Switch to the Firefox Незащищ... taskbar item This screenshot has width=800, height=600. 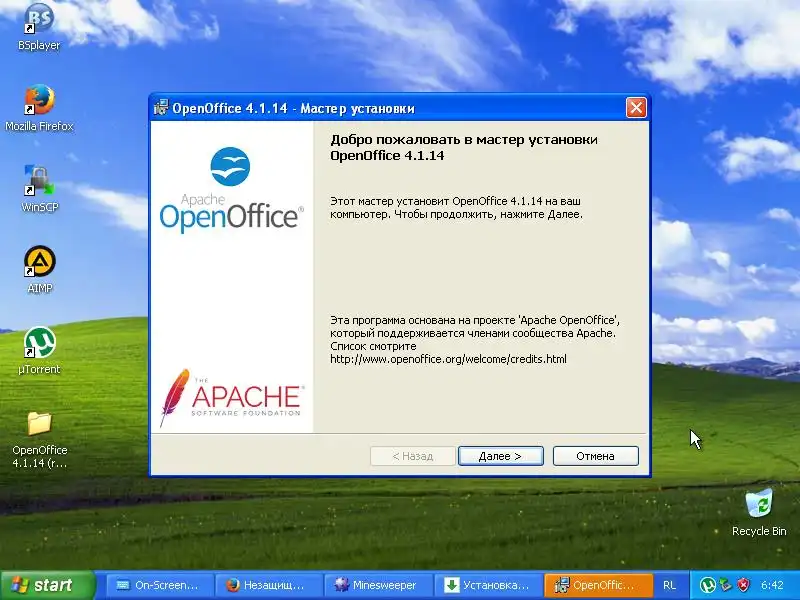coord(268,585)
